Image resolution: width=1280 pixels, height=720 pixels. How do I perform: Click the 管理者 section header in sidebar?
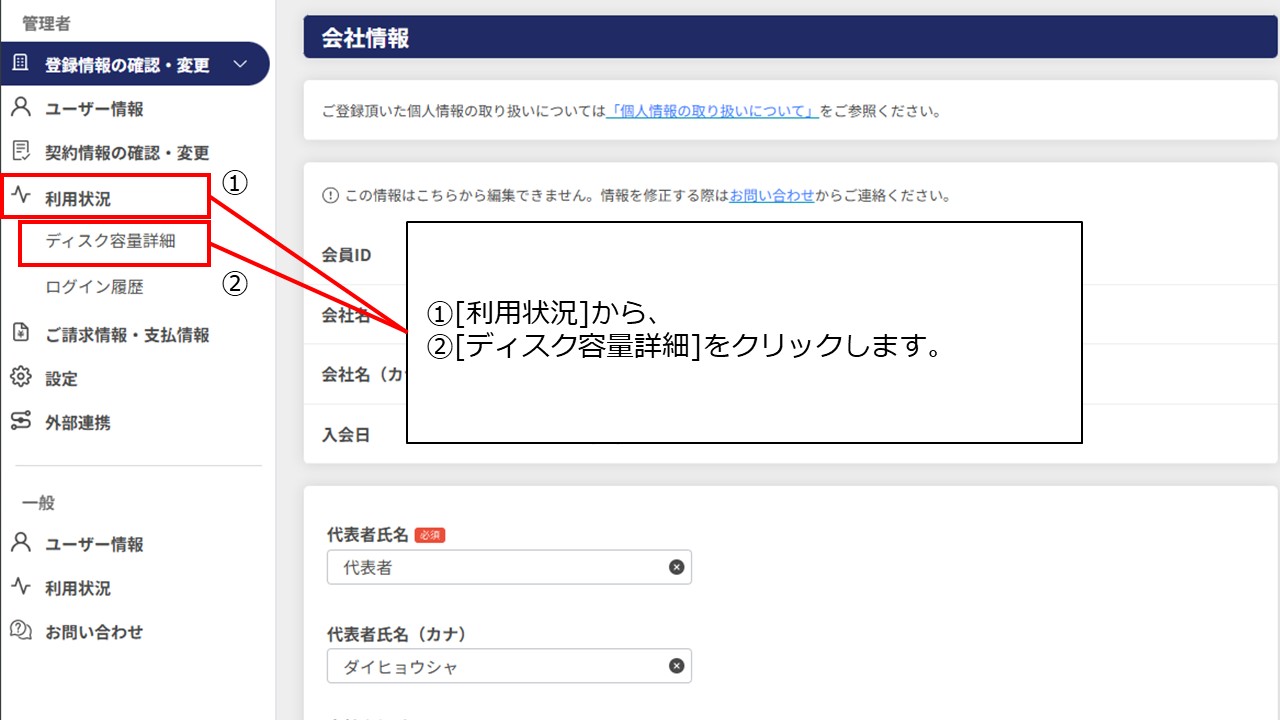[x=46, y=23]
